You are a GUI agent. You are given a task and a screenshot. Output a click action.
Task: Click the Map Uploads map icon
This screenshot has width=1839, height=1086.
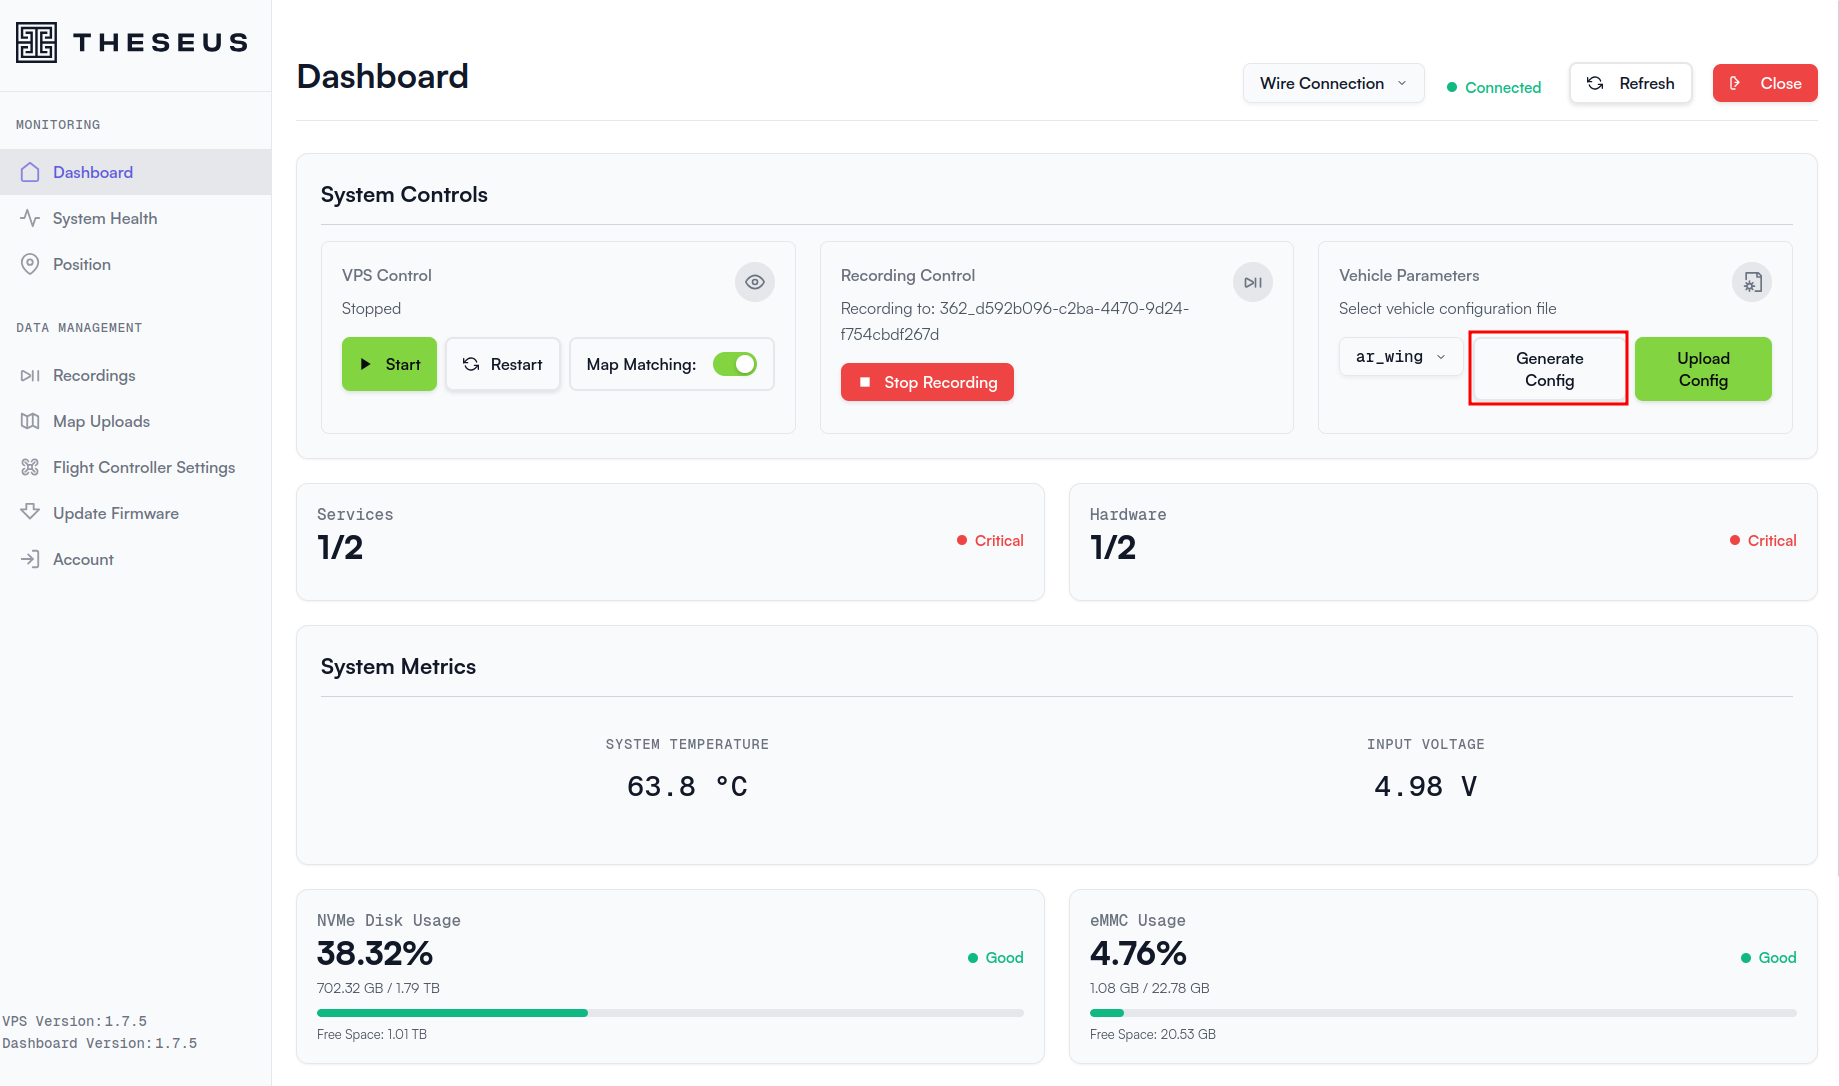click(30, 421)
